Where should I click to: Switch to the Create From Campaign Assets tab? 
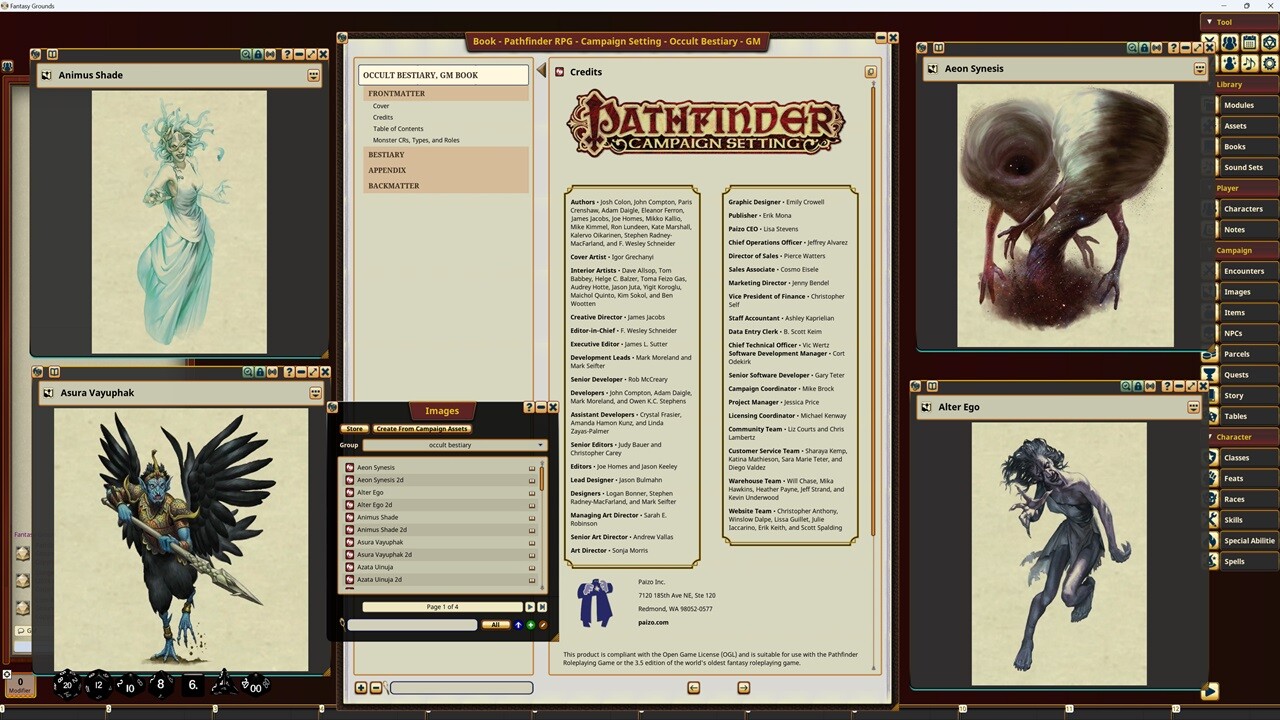tap(421, 428)
